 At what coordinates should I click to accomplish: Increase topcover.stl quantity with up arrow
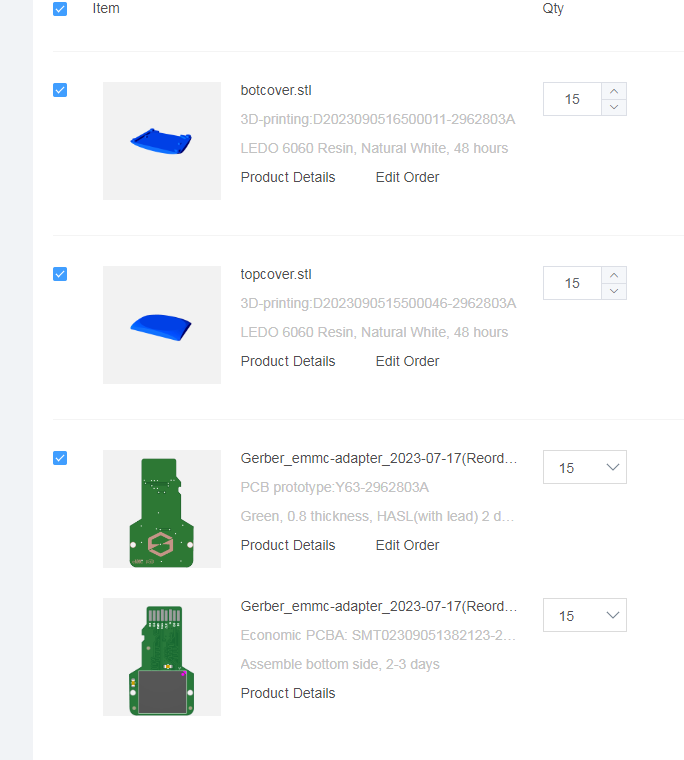pos(614,275)
